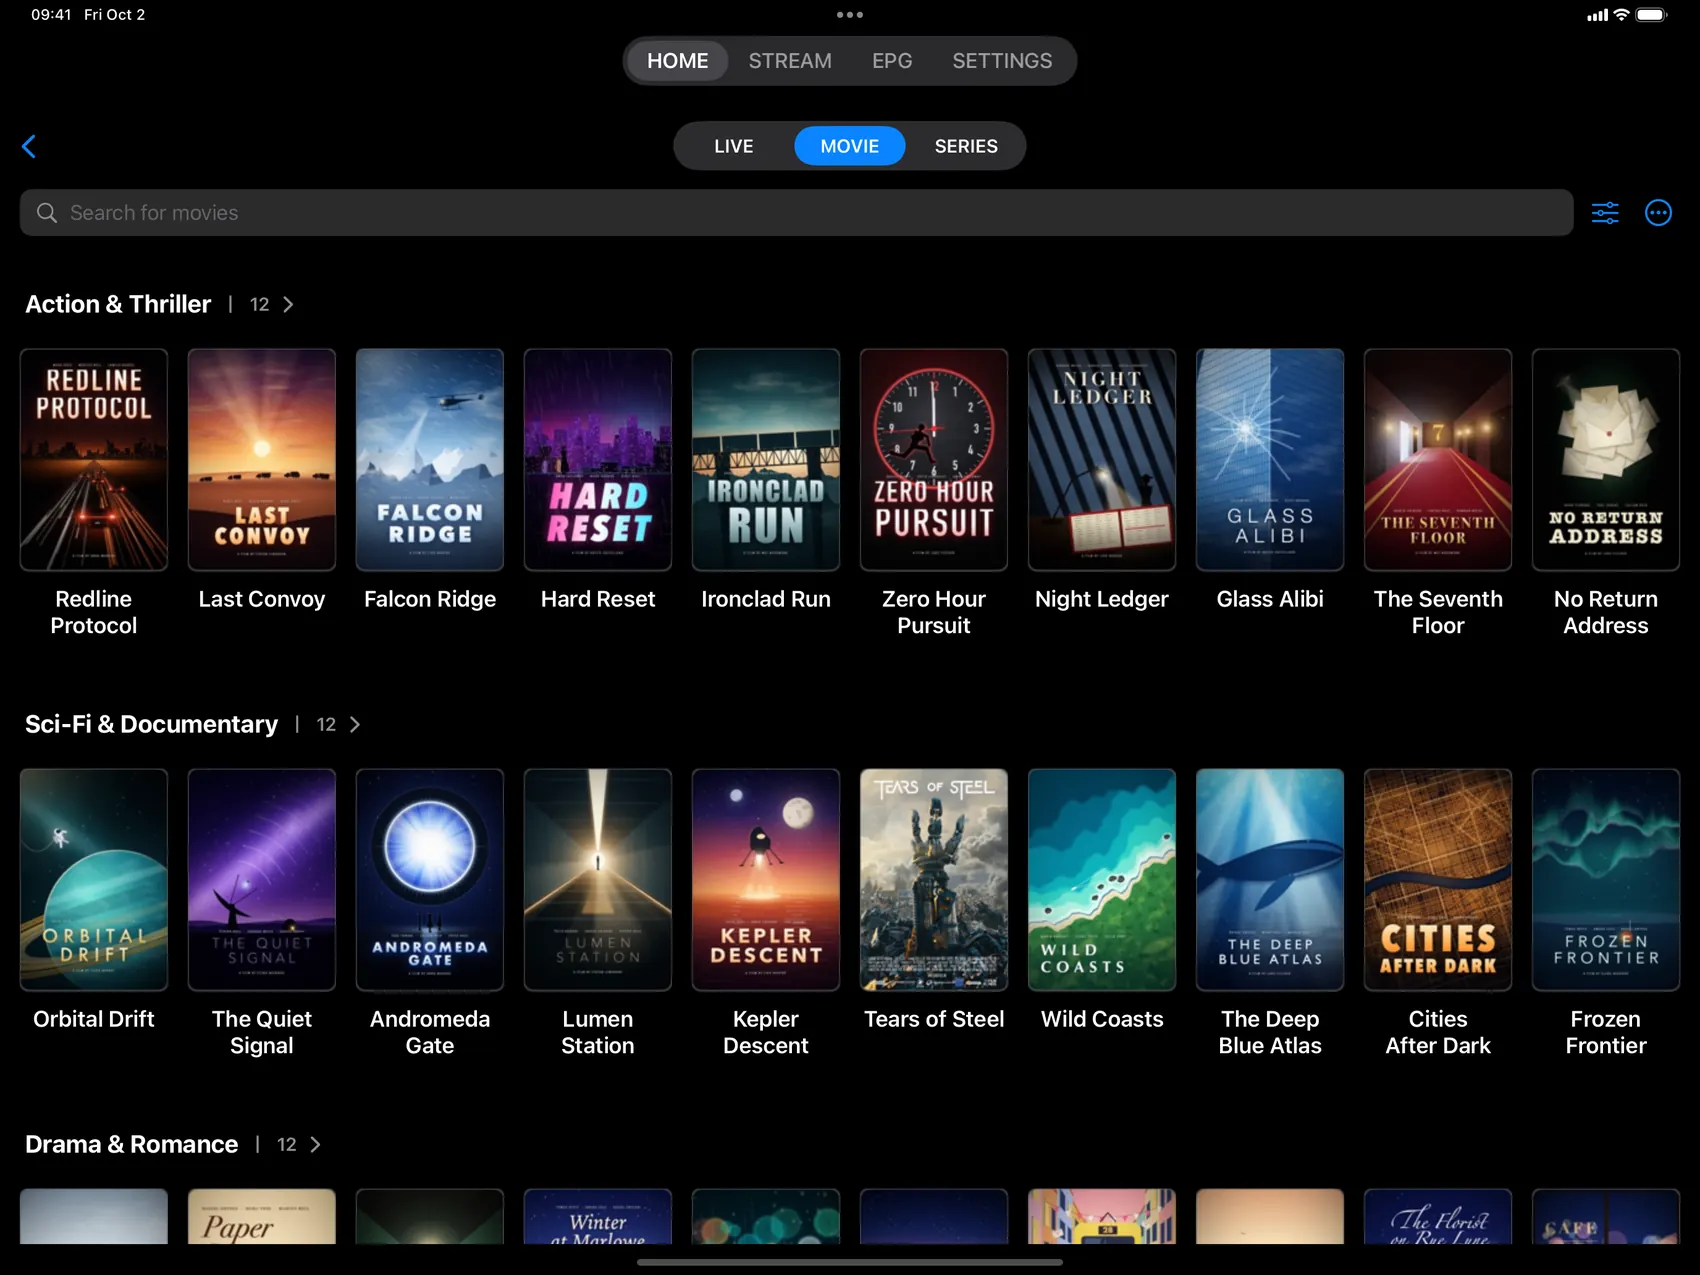1700x1275 pixels.
Task: Open the Hard Reset poster
Action: (x=598, y=460)
